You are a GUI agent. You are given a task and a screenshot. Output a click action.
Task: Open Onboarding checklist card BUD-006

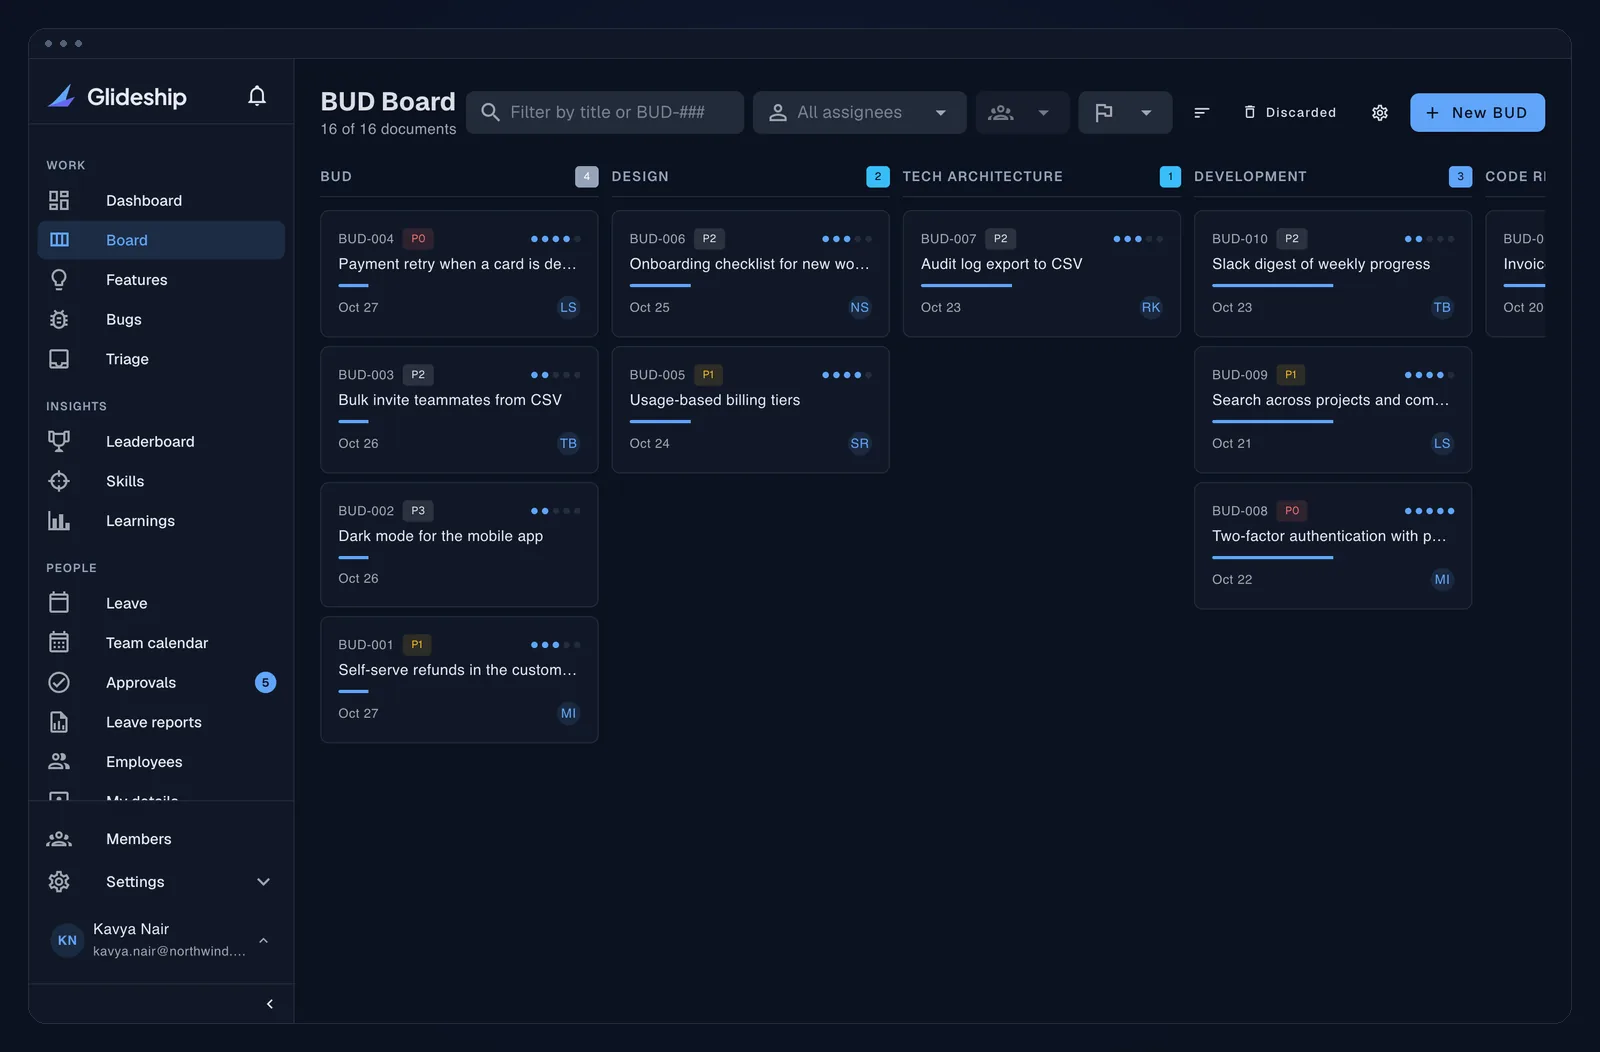tap(750, 273)
